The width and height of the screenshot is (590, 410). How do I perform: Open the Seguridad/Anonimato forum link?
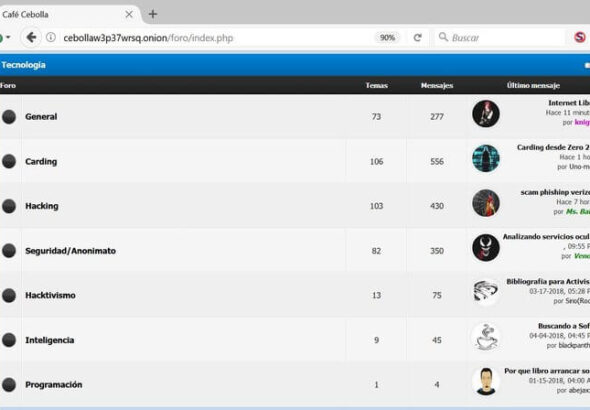70,251
